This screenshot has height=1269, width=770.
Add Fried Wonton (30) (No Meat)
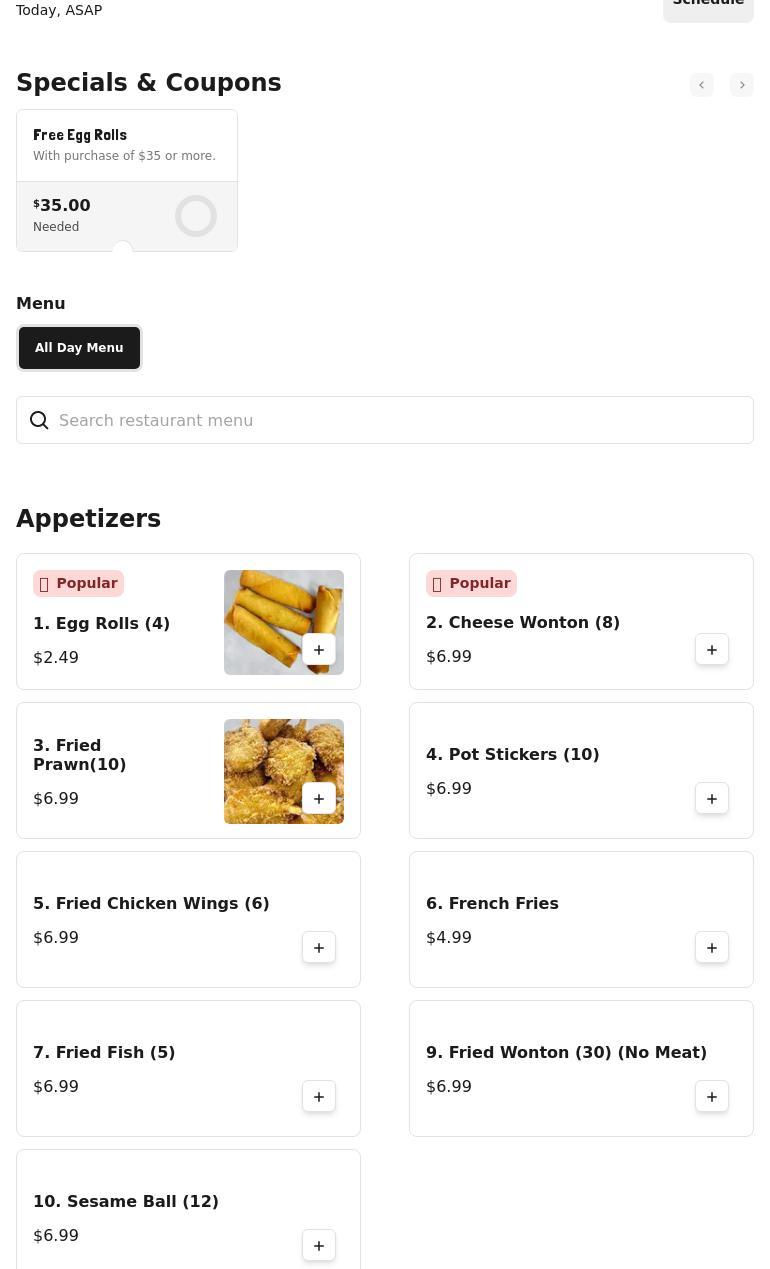point(712,1097)
